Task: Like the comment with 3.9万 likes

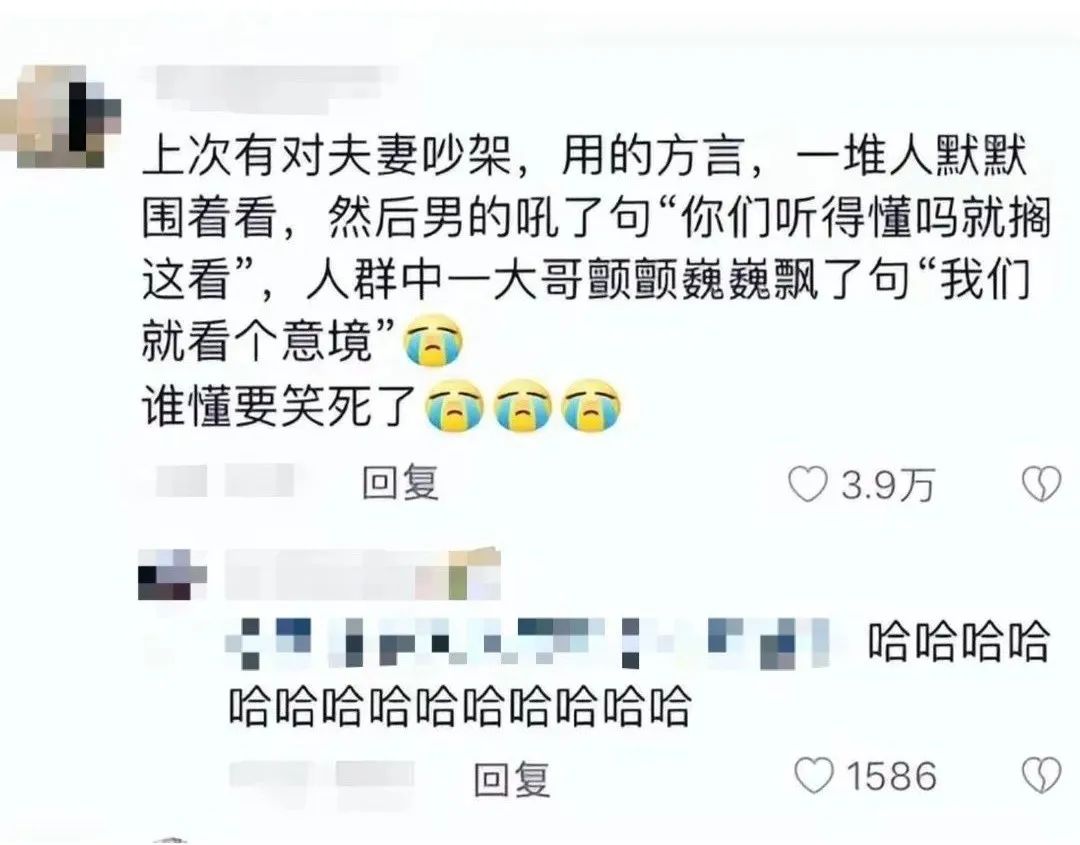Action: (807, 484)
